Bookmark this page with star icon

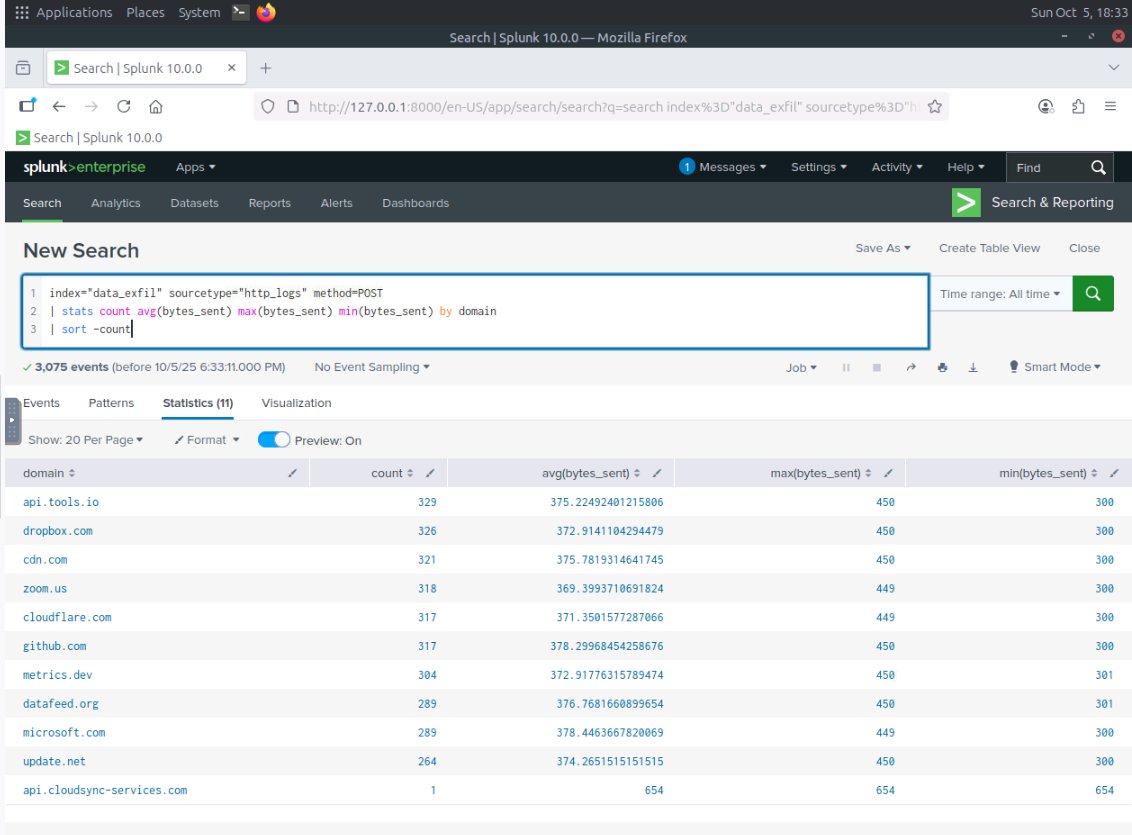pyautogui.click(x=935, y=107)
